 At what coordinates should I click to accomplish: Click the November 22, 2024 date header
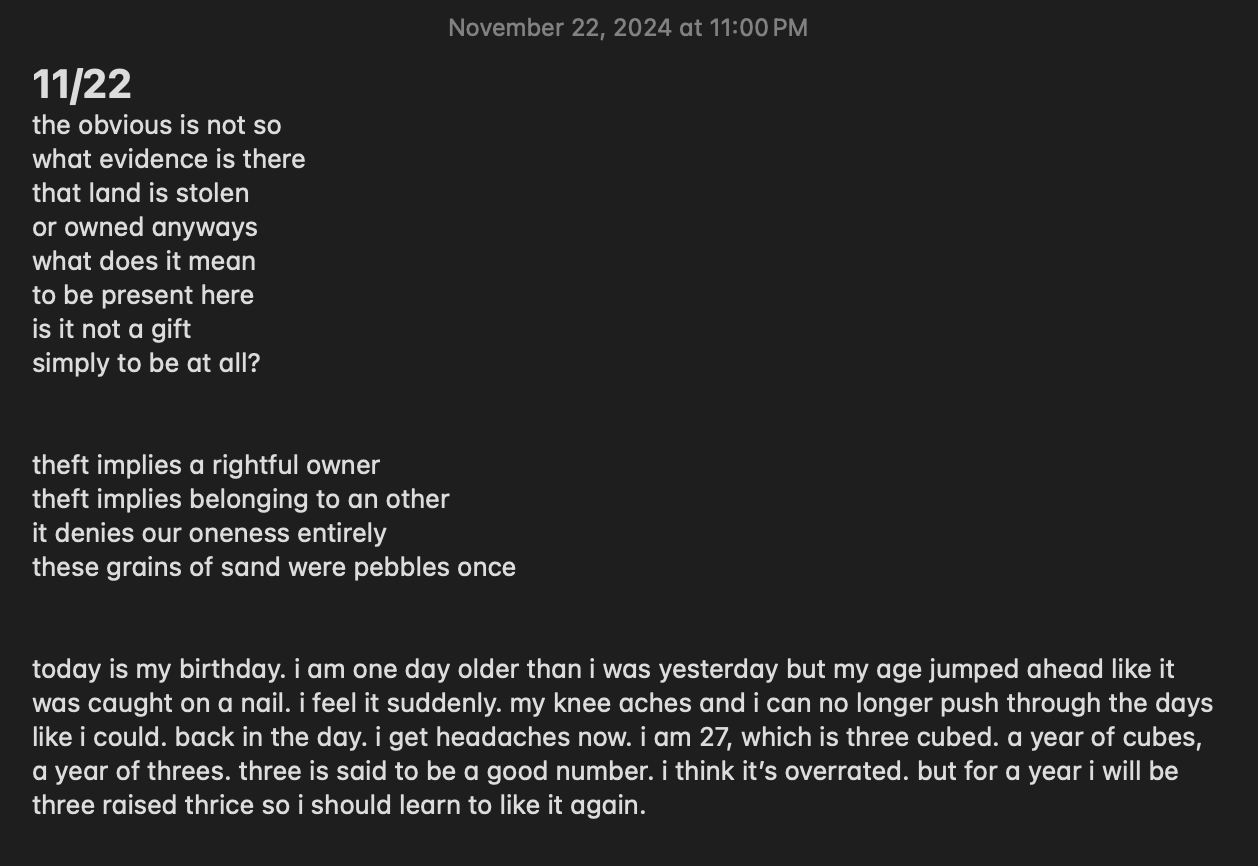pyautogui.click(x=627, y=28)
